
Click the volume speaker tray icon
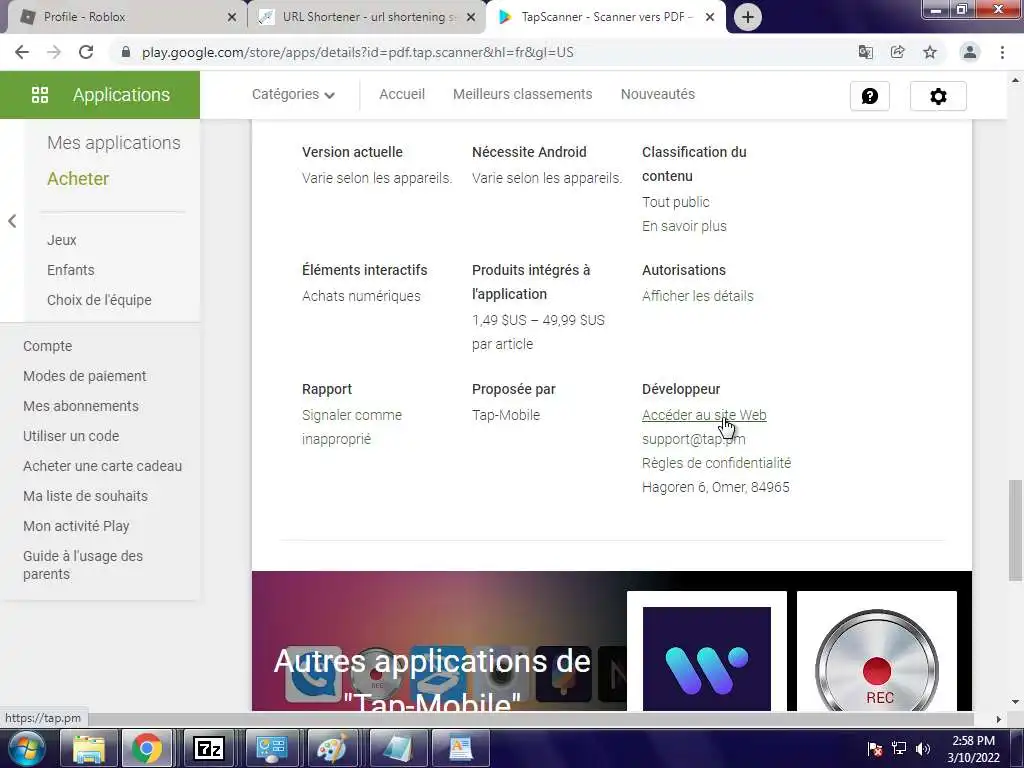pos(922,748)
